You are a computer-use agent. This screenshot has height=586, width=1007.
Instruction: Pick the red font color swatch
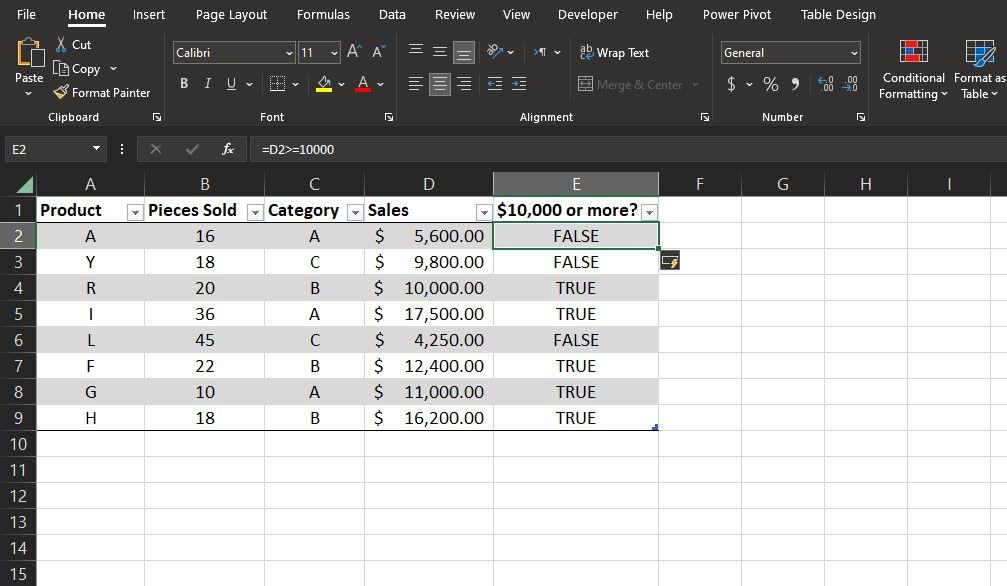(364, 91)
